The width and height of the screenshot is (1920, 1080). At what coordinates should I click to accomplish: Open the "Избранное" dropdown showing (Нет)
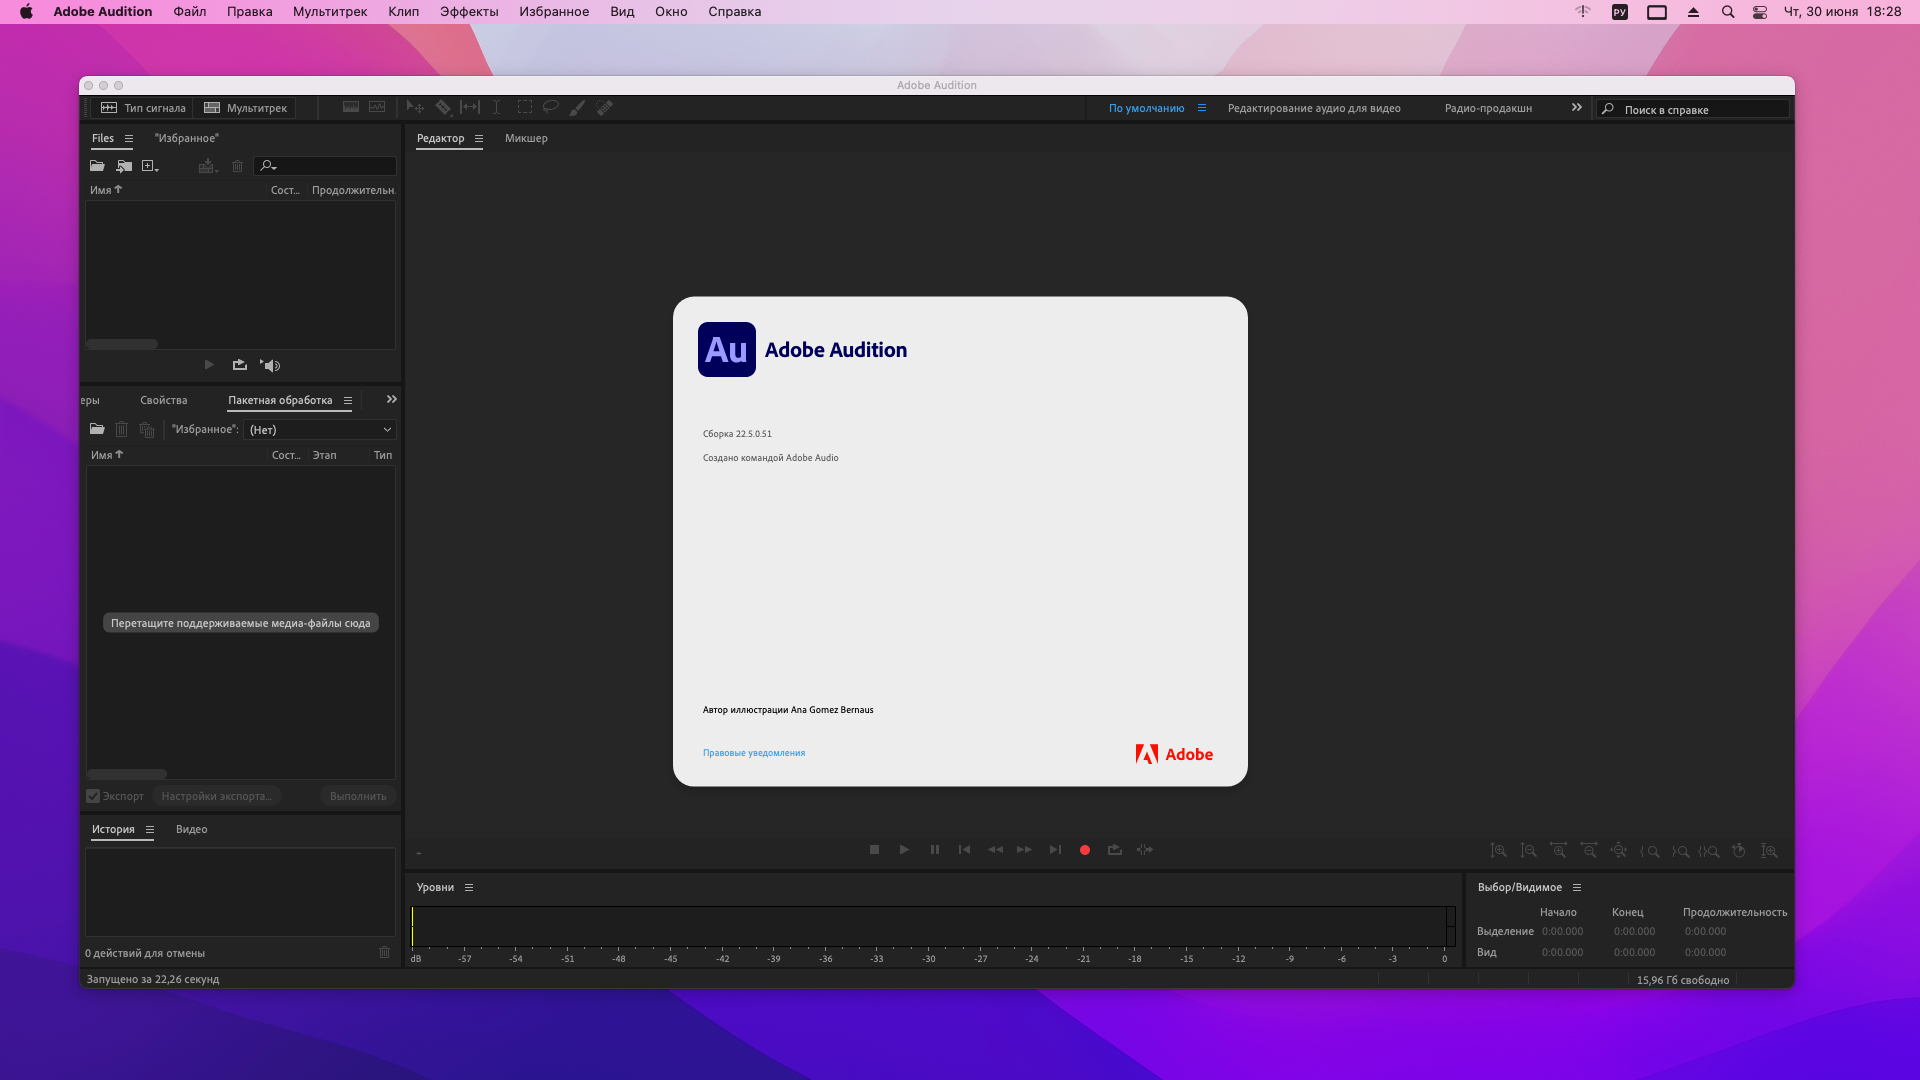click(320, 429)
